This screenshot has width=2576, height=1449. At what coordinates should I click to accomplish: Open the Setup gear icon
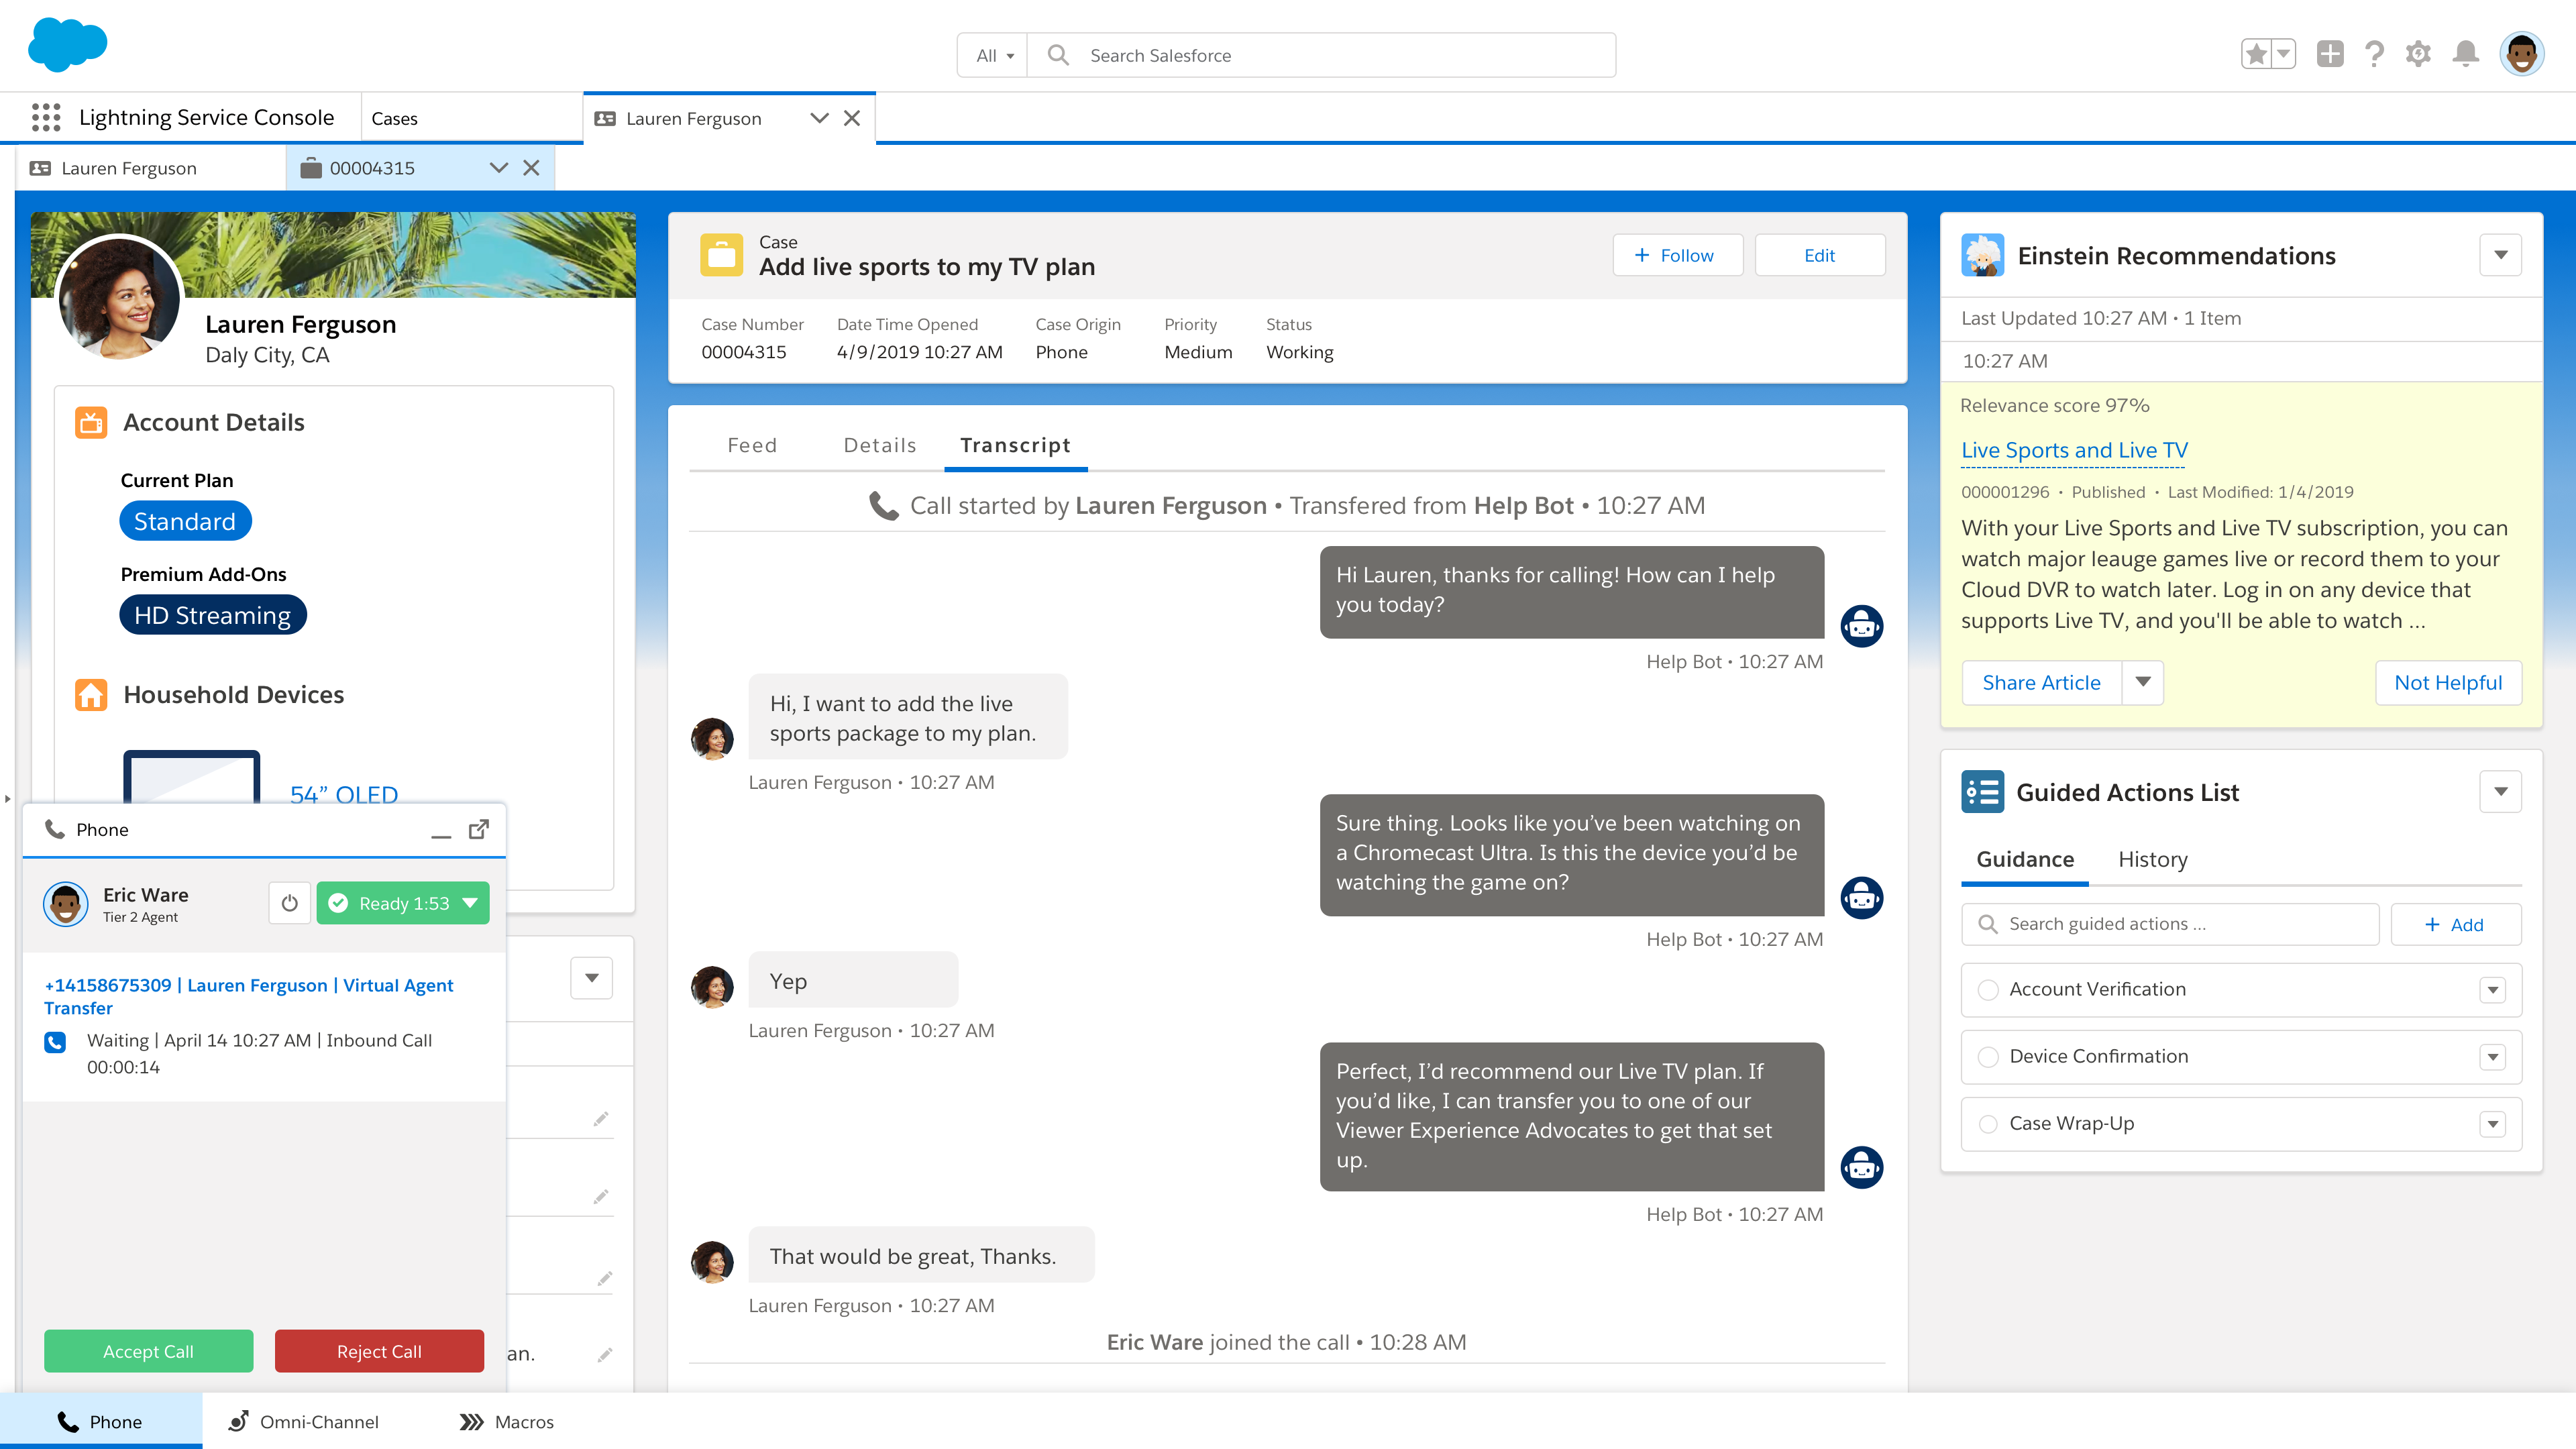coord(2418,54)
